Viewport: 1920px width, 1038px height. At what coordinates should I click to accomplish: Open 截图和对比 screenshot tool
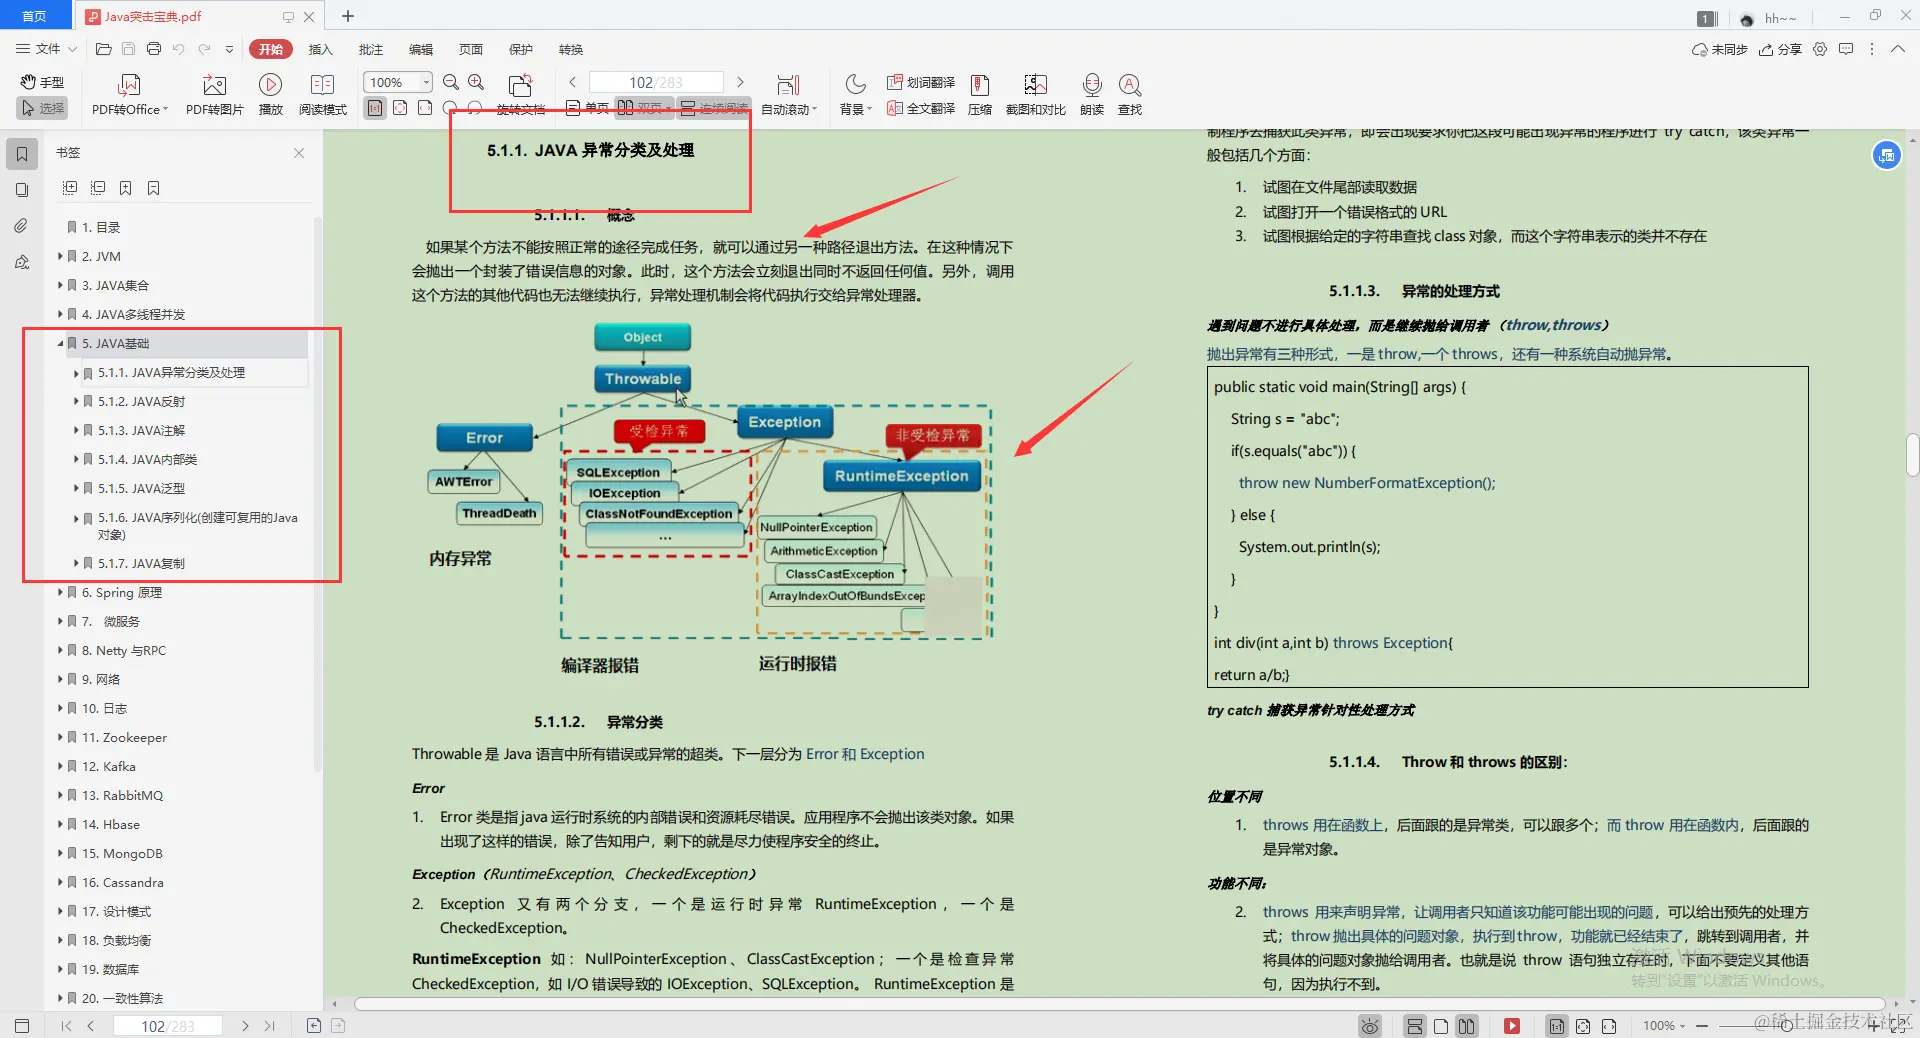1035,93
